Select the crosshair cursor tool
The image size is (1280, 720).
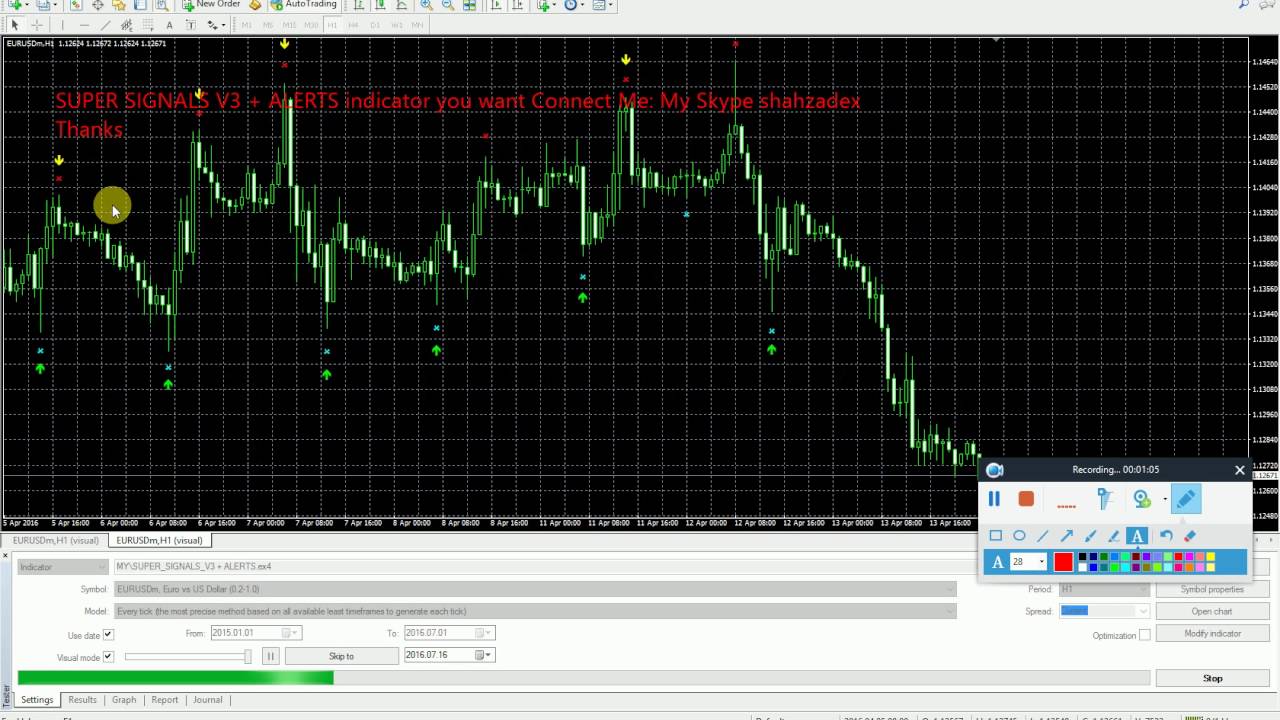tap(37, 25)
